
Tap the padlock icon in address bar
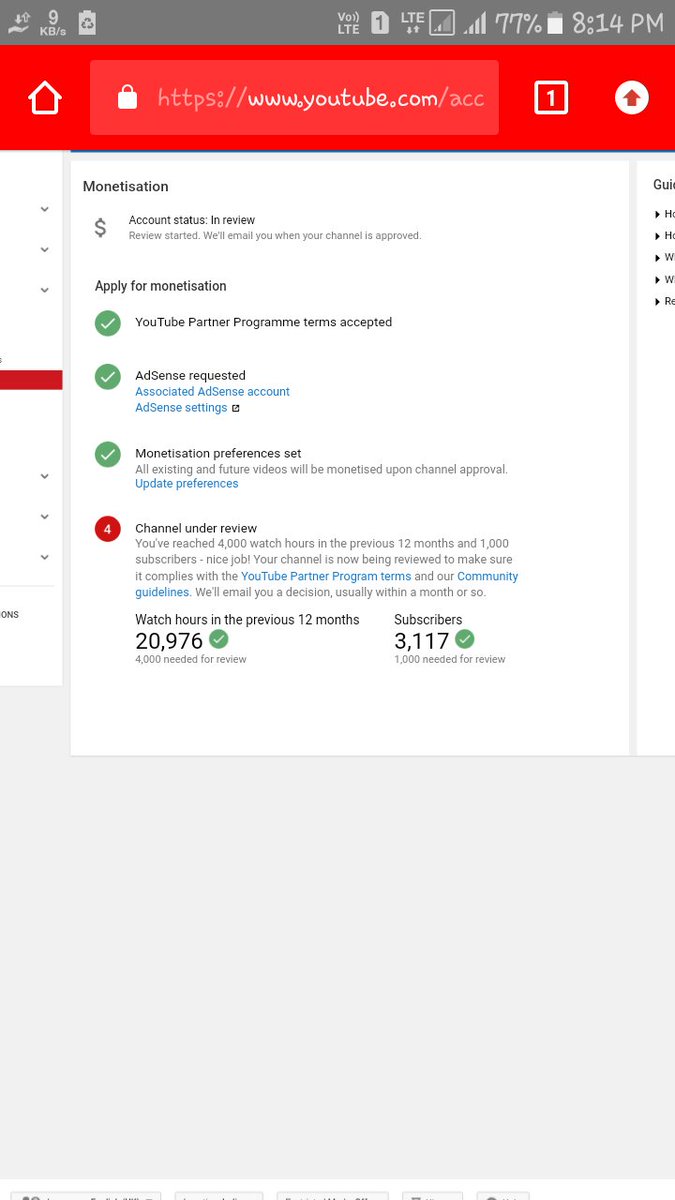127,97
